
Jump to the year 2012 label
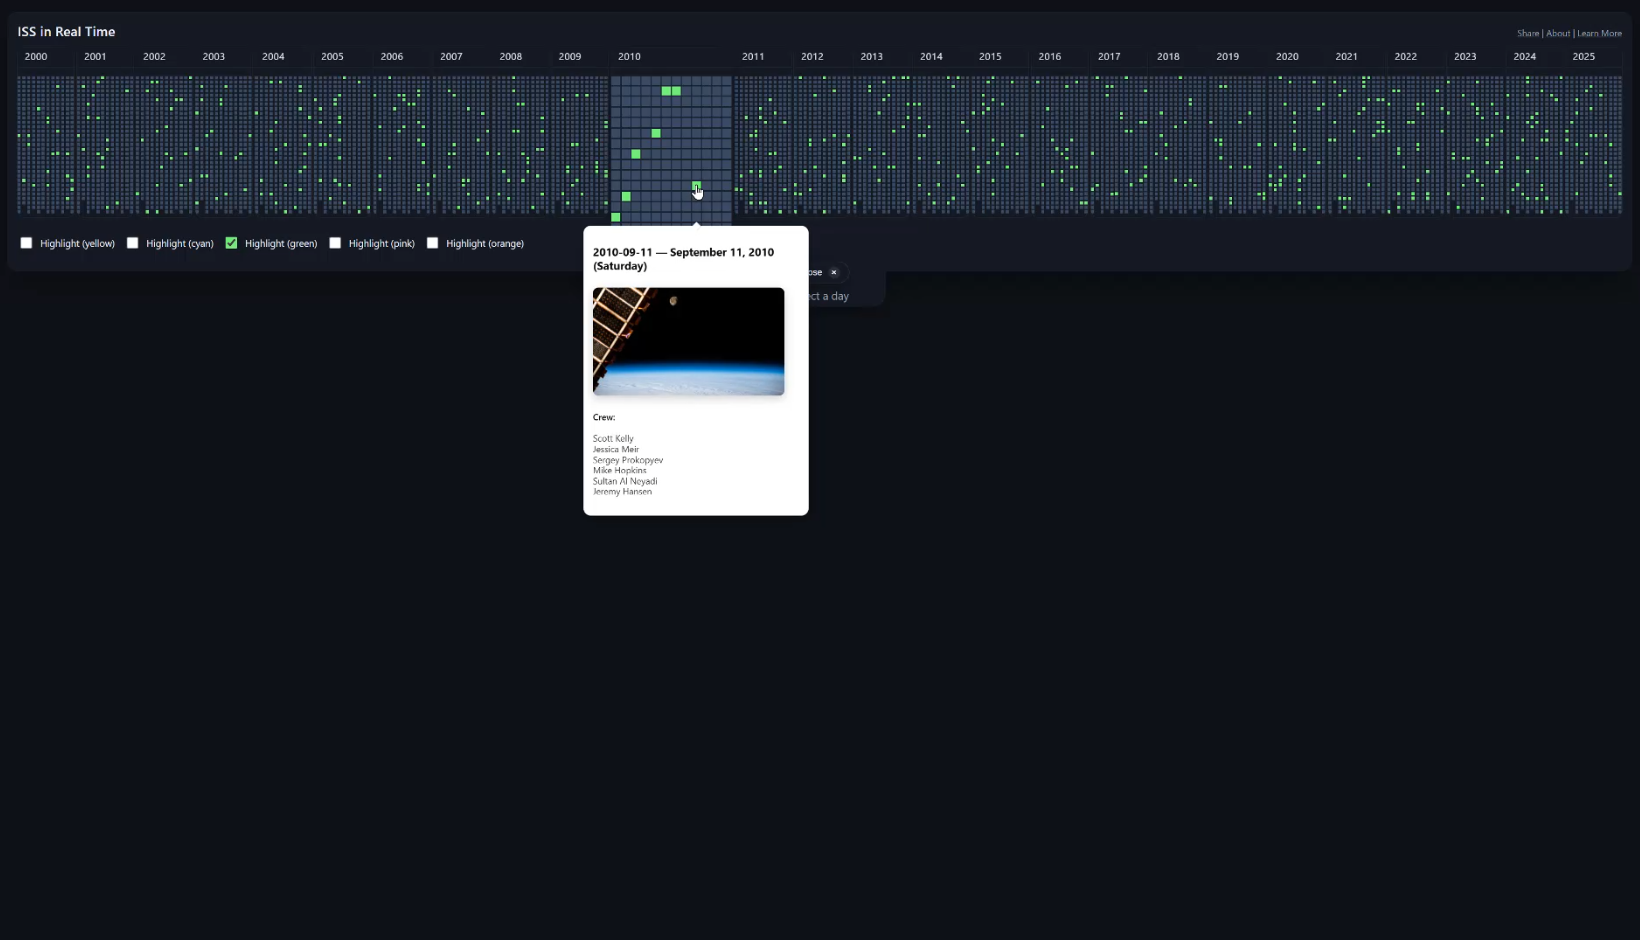click(x=812, y=57)
